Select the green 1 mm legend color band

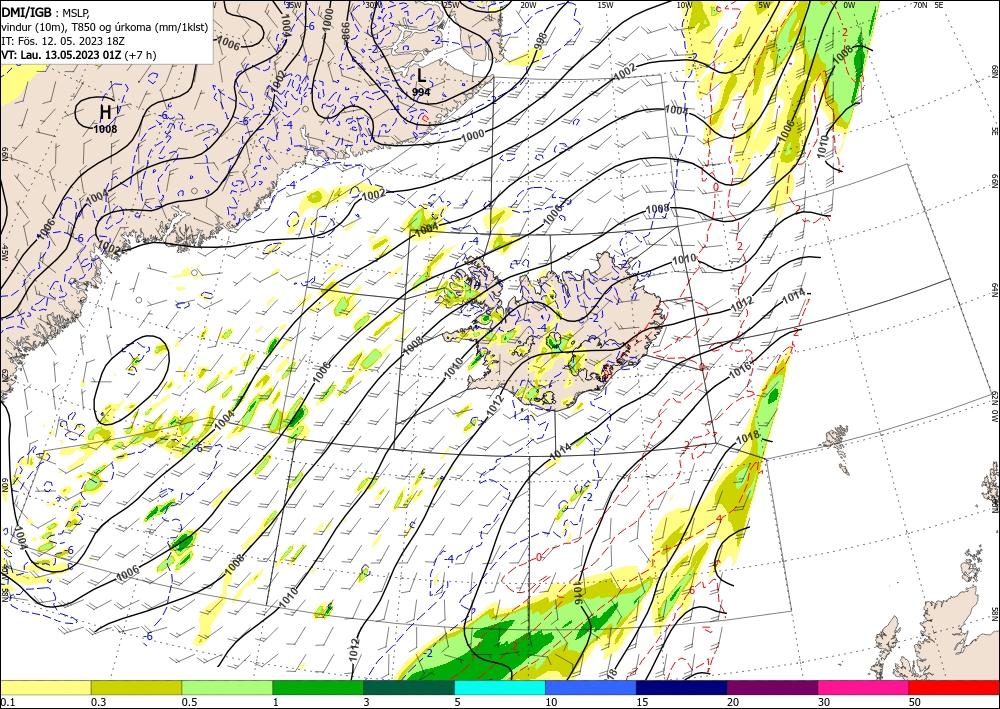click(318, 687)
